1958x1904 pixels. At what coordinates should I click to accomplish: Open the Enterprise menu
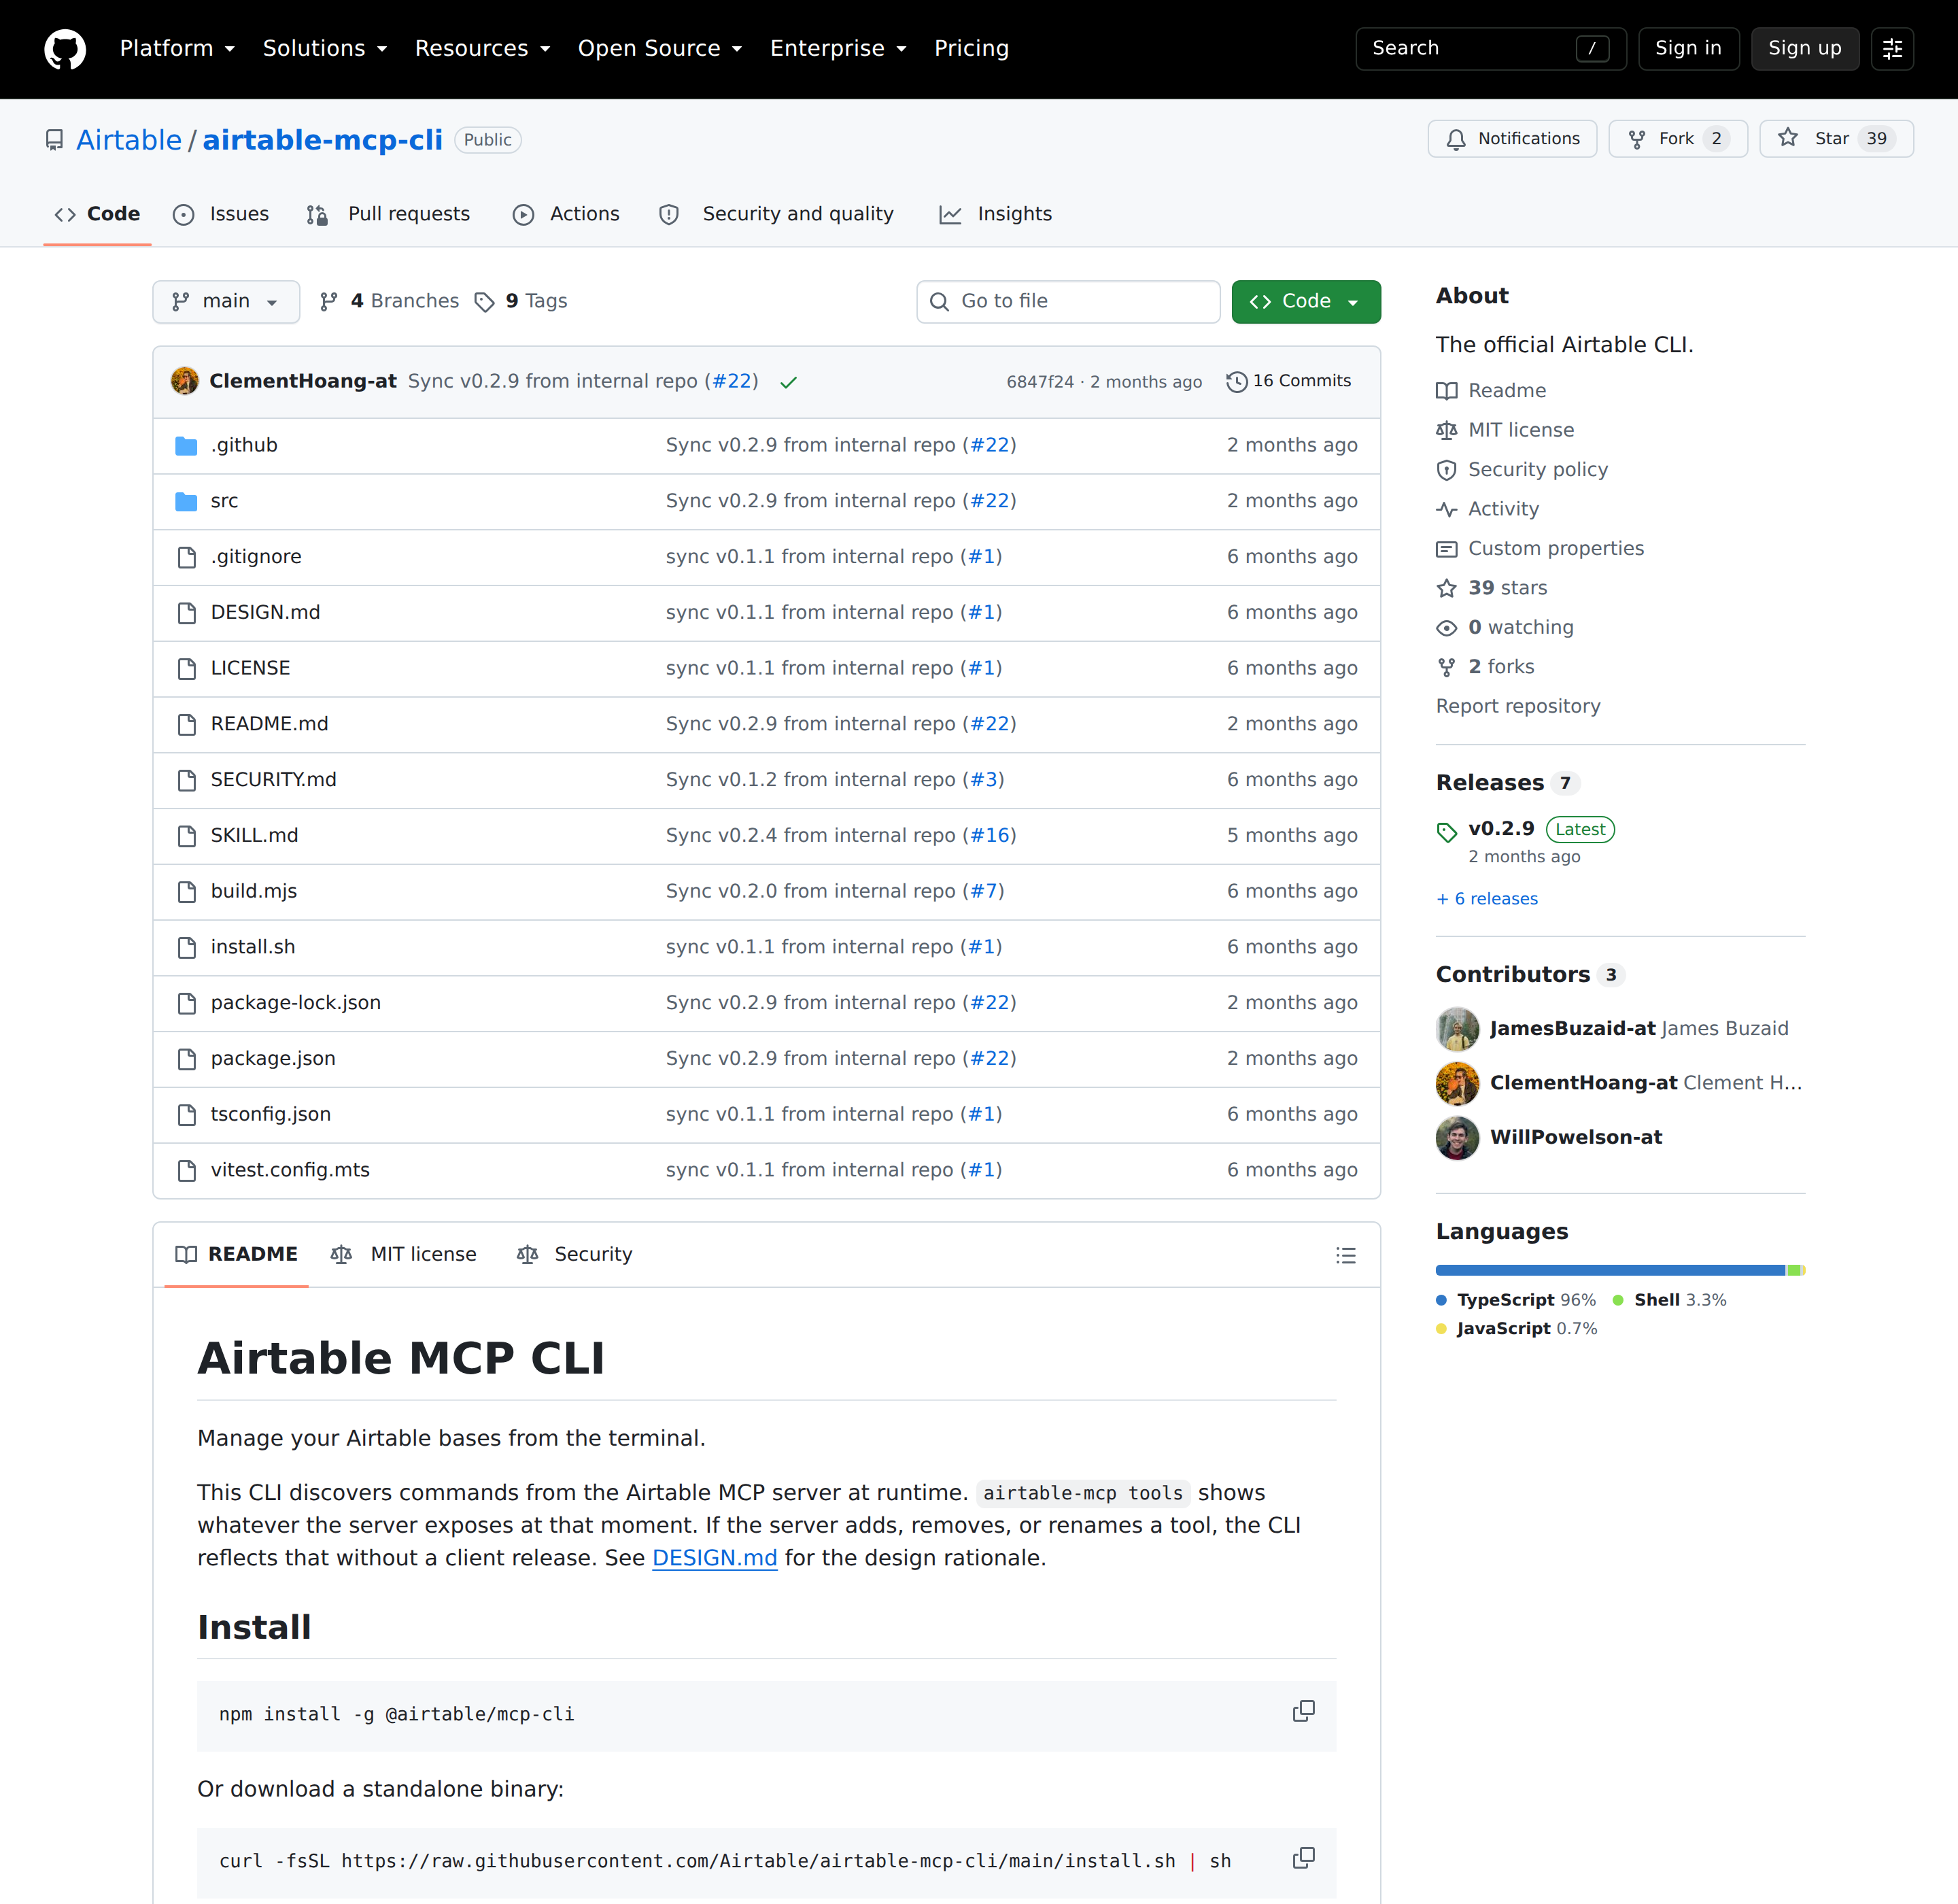838,49
